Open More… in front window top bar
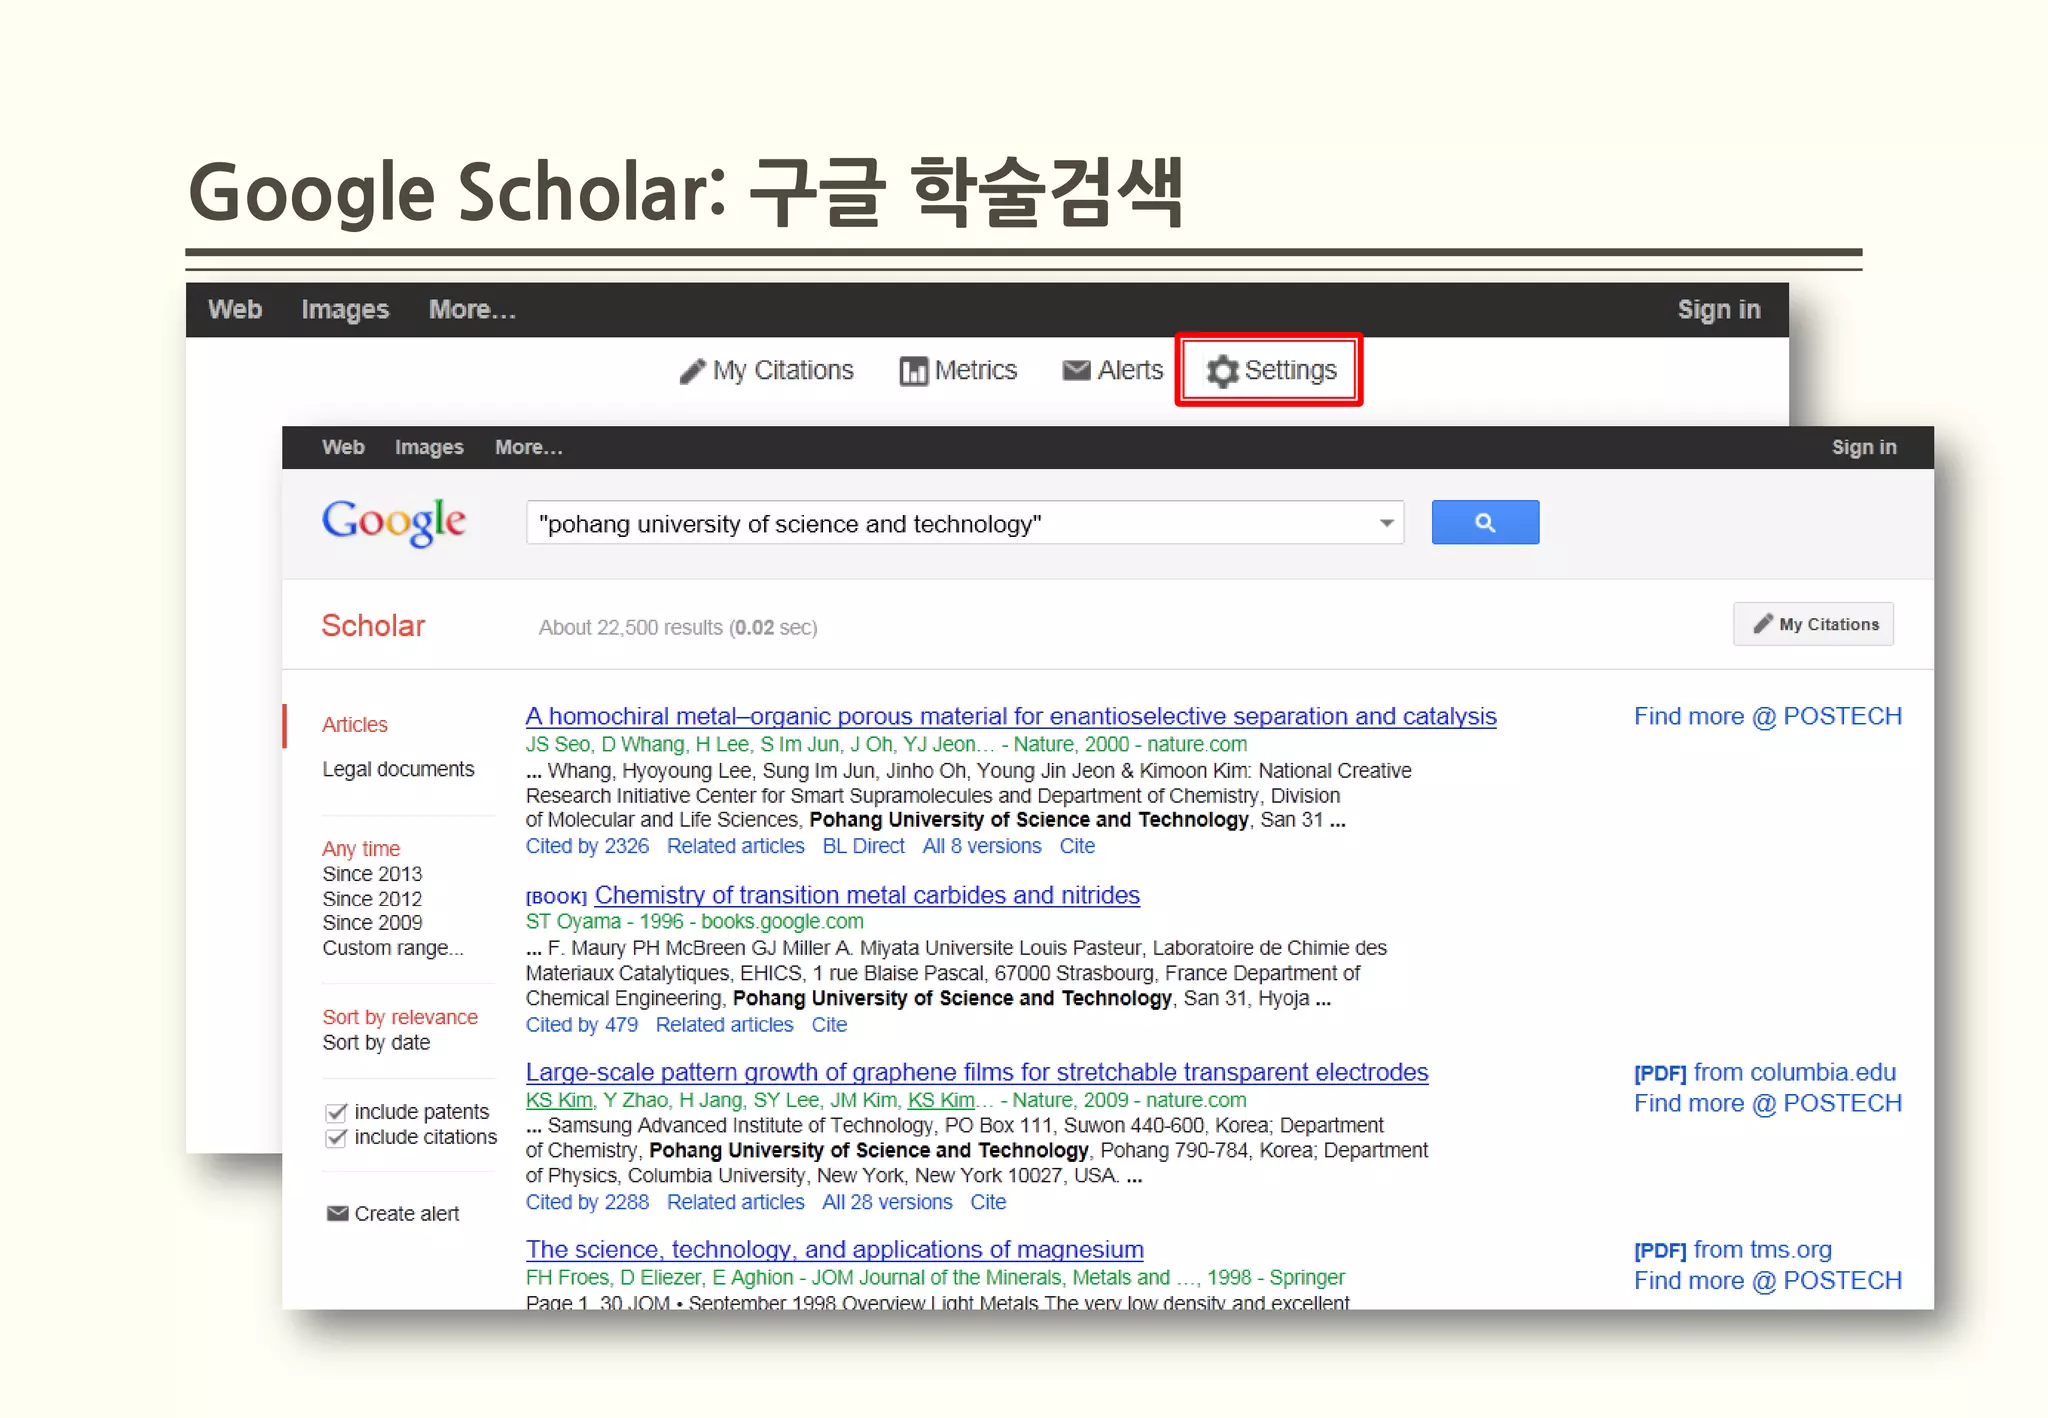The width and height of the screenshot is (2048, 1418). pyautogui.click(x=529, y=447)
